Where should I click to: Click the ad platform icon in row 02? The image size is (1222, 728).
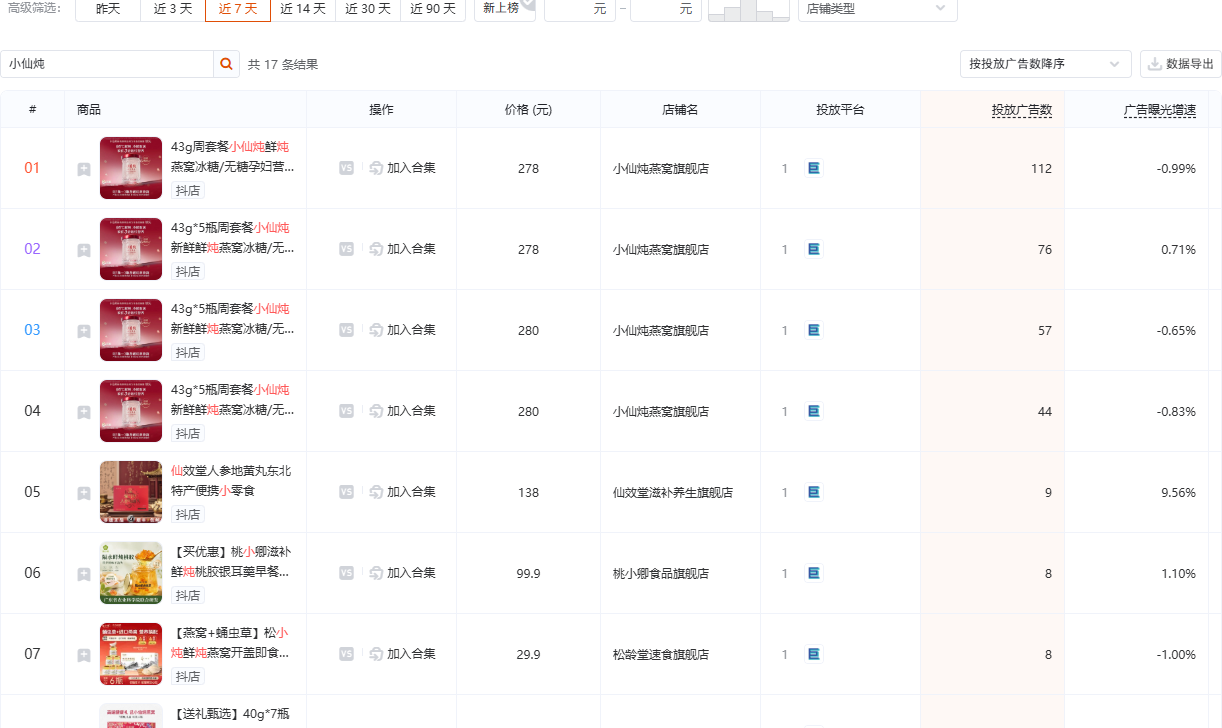[x=814, y=249]
